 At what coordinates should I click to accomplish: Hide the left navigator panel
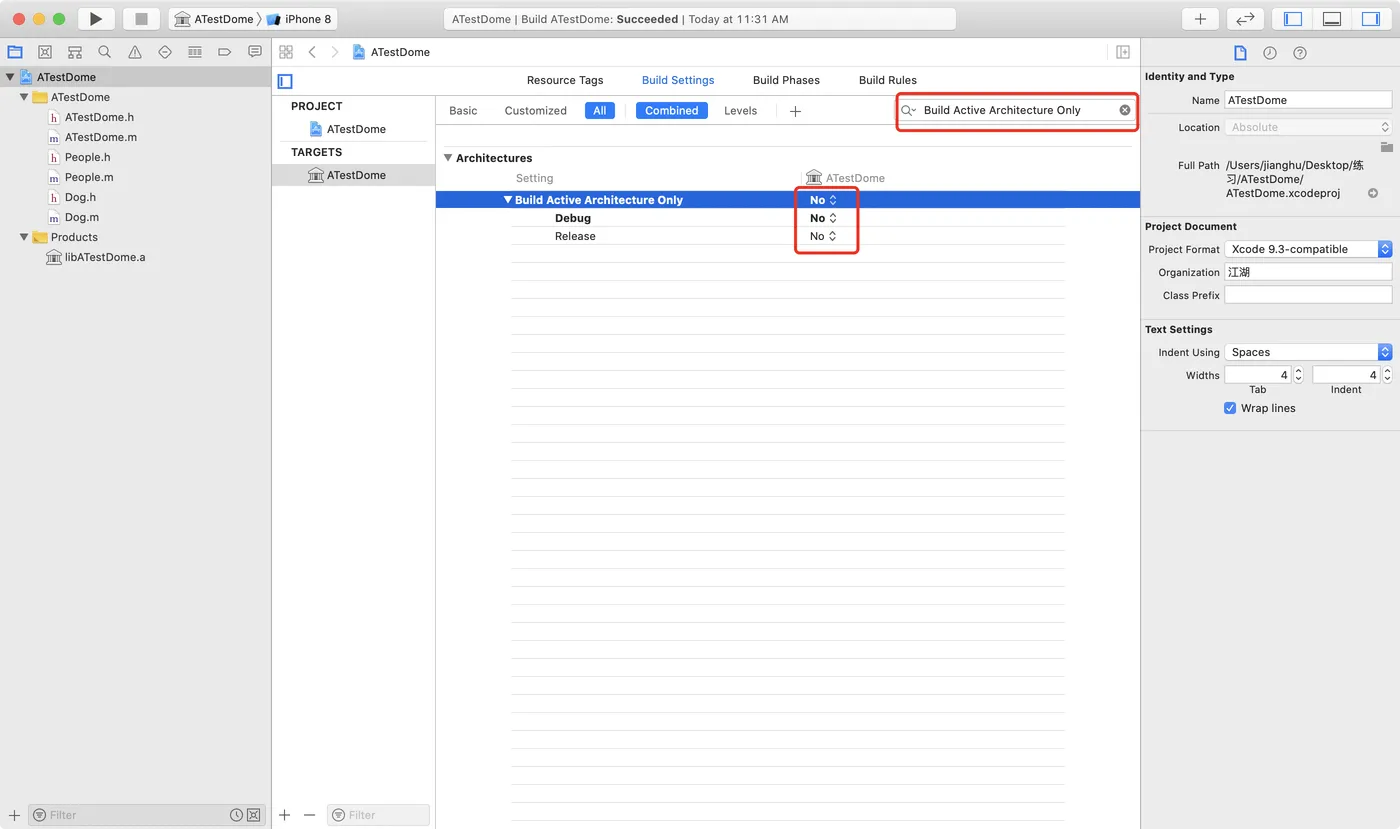point(1293,19)
